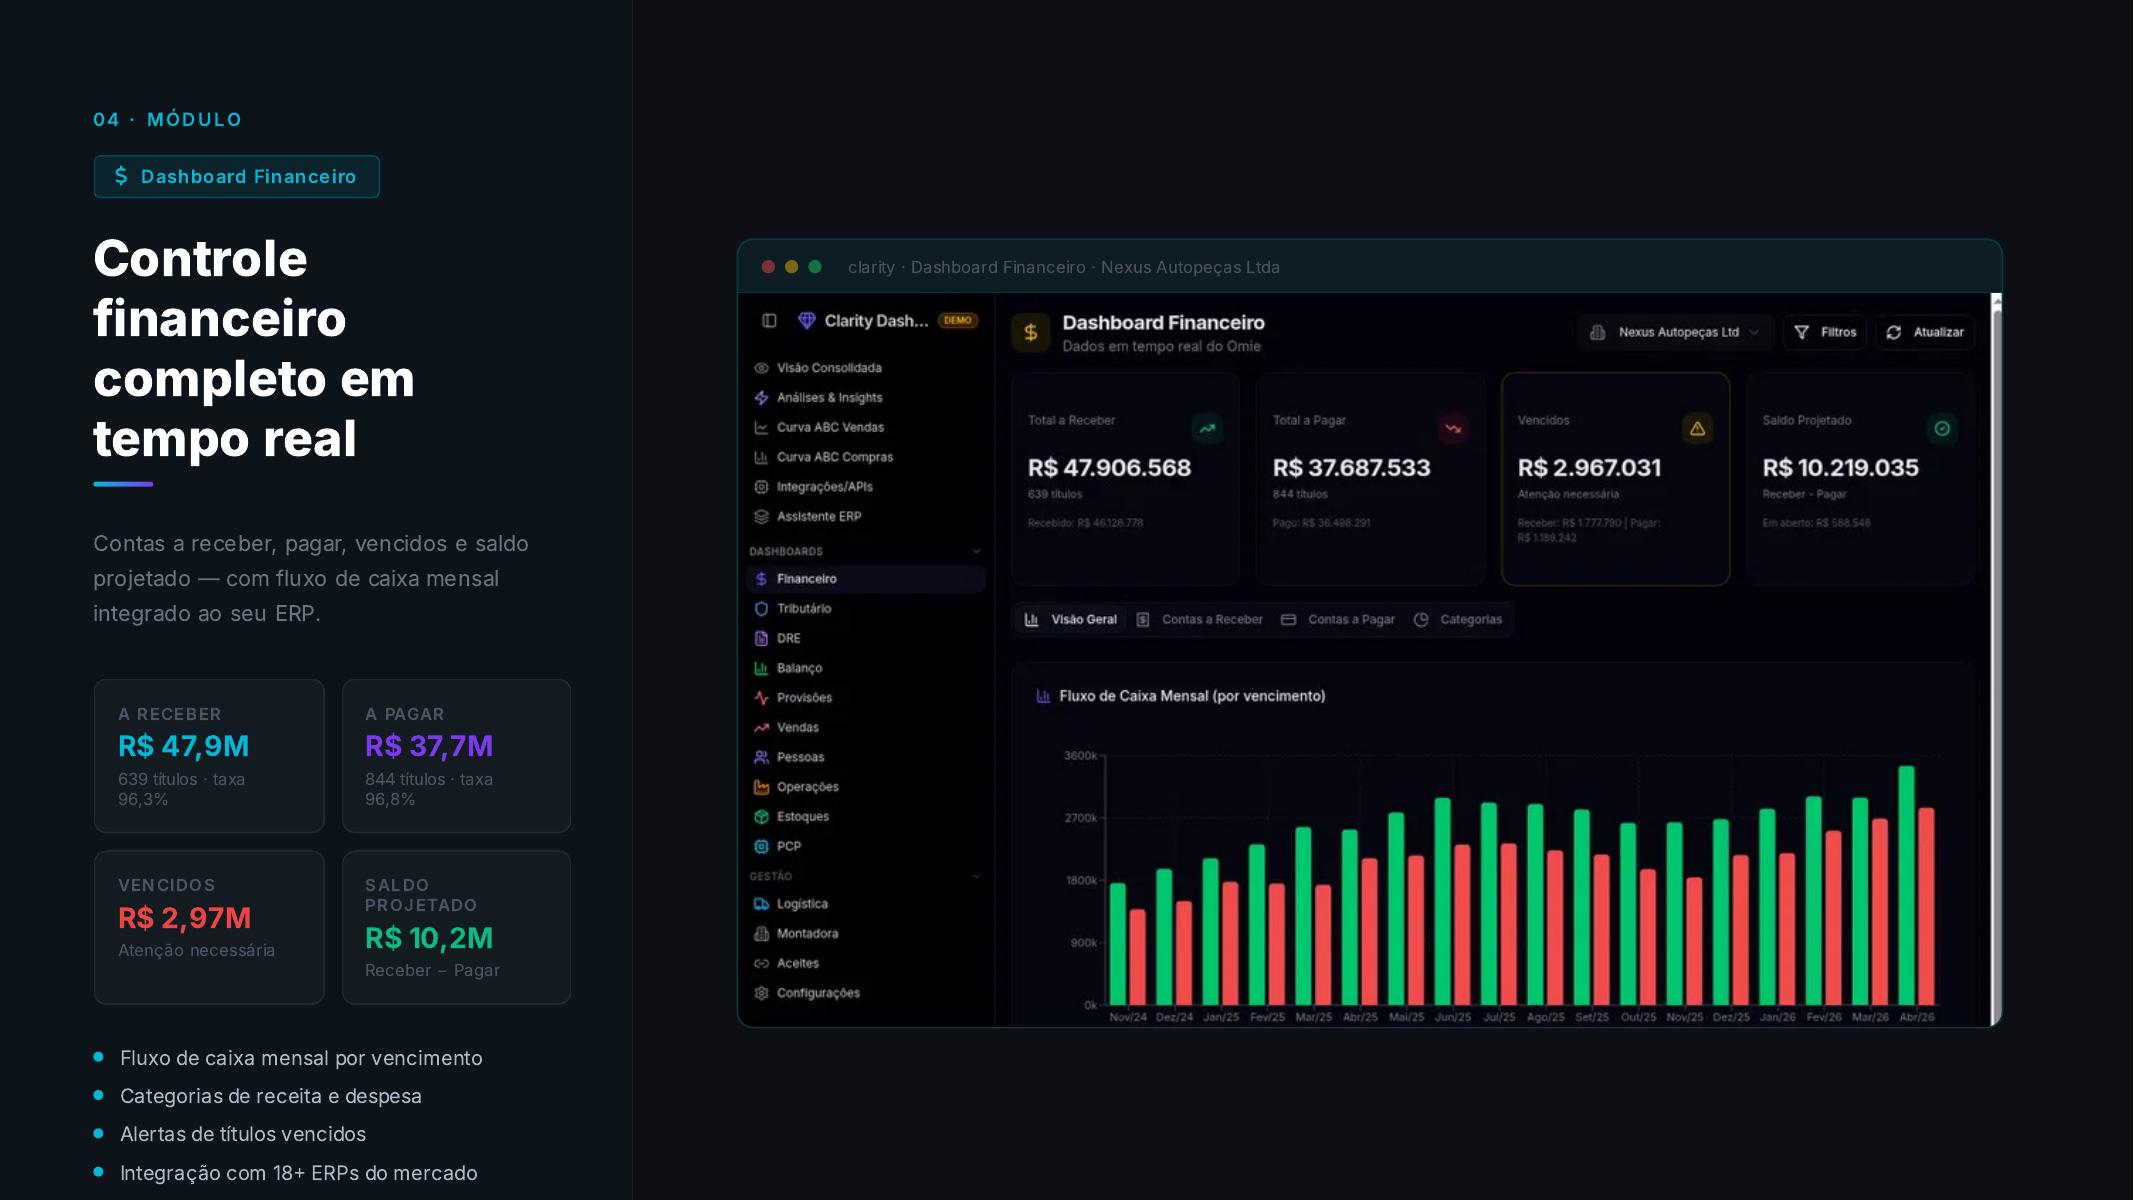Click the trend-down icon on Total a Pagar
This screenshot has width=2134, height=1200.
point(1453,428)
